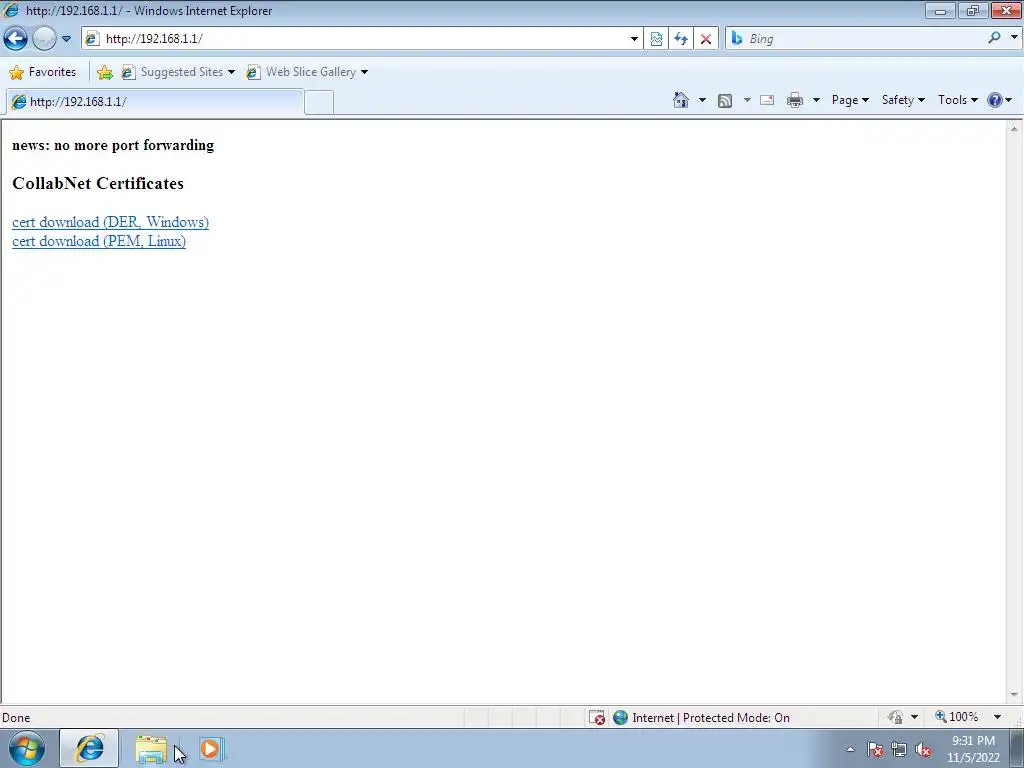The height and width of the screenshot is (768, 1024).
Task: Select the http://192.168.1.1/ tab
Action: (x=155, y=102)
